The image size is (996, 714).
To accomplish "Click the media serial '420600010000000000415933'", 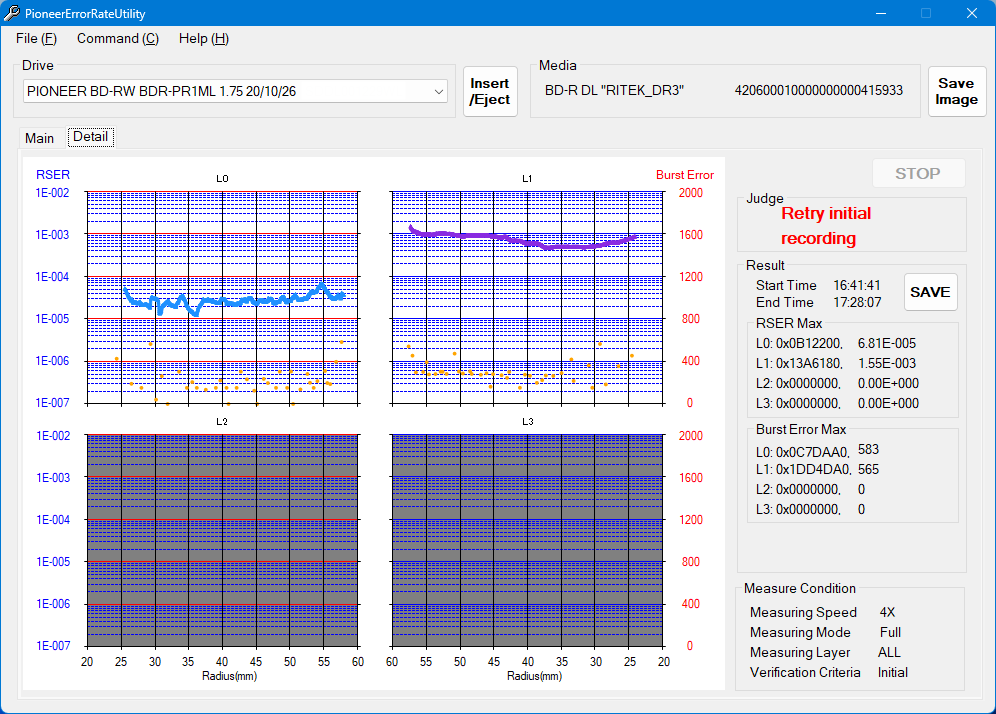I will (818, 90).
